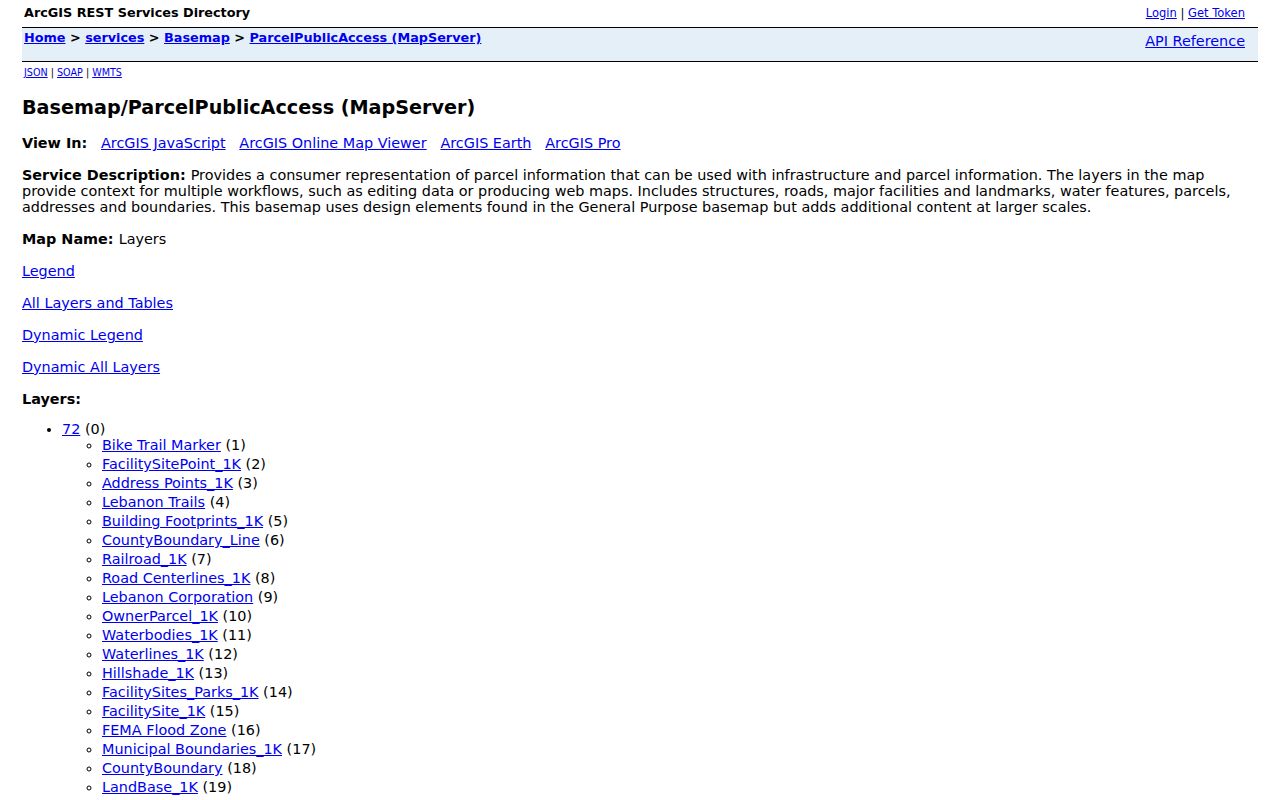Screen dimensions: 1280x800
Task: Open the Hillshade_1K layer
Action: (x=148, y=673)
